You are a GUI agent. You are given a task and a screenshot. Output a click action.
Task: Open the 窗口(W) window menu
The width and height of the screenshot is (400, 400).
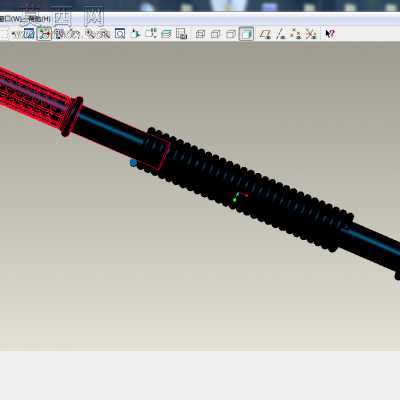coord(10,19)
